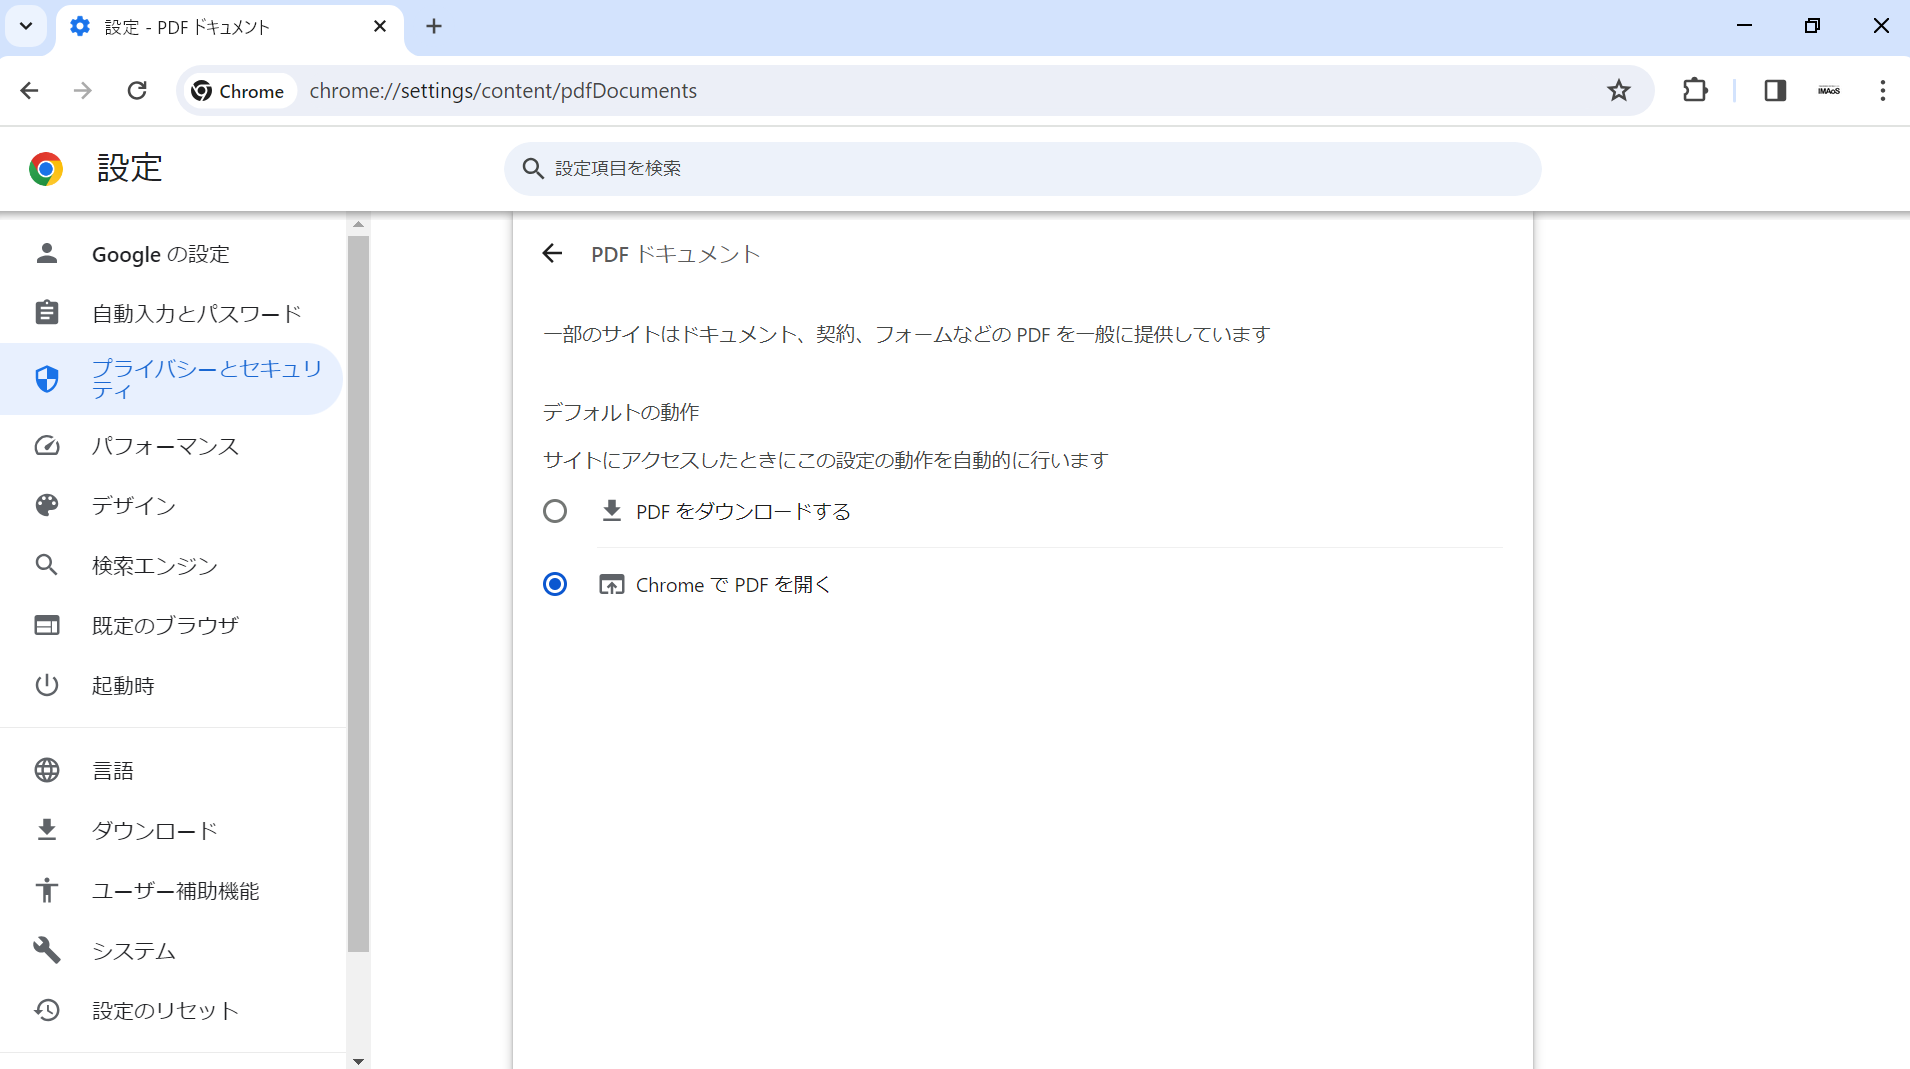Image resolution: width=1910 pixels, height=1069 pixels.
Task: Open the tab search chevron dropdown
Action: pos(26,26)
